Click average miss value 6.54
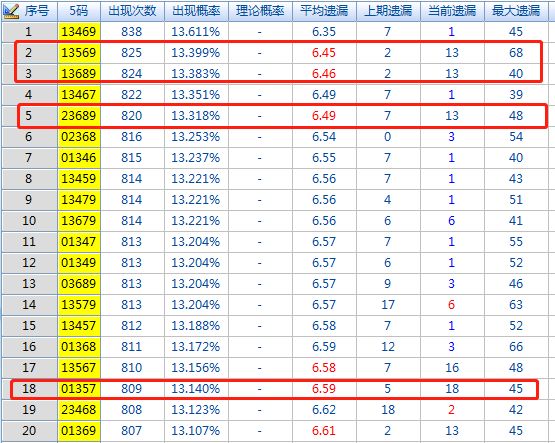This screenshot has width=555, height=443. [324, 137]
